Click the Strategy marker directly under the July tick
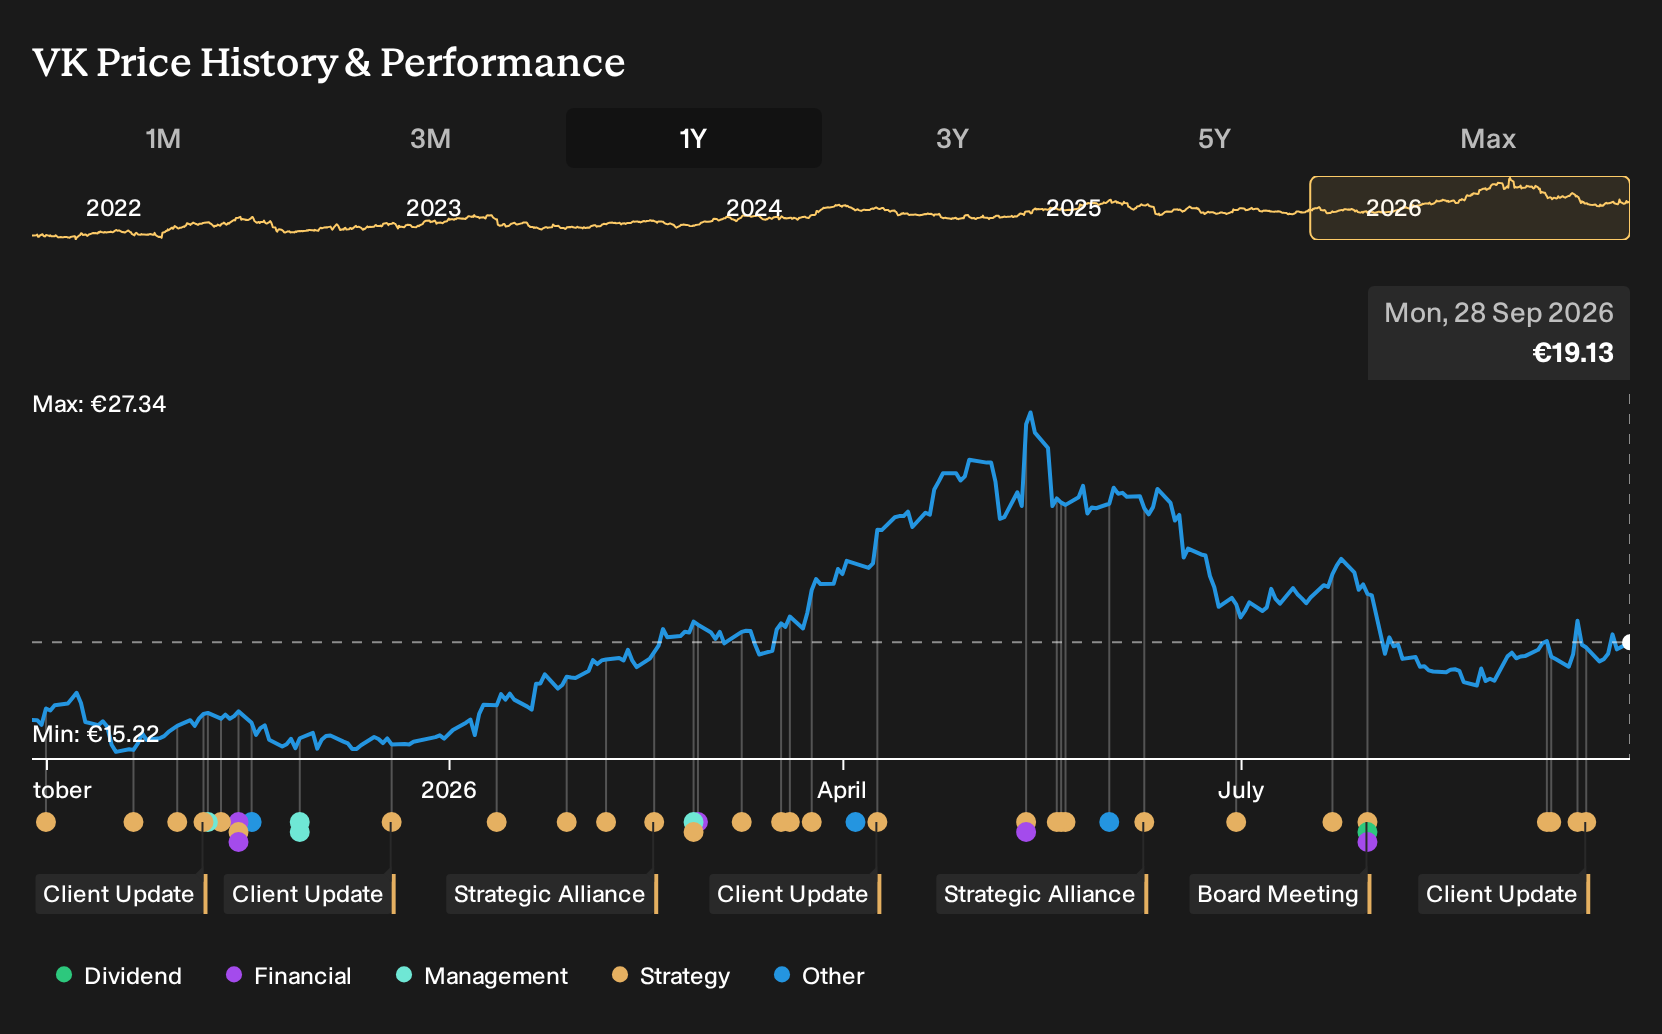This screenshot has height=1034, width=1662. pos(1236,822)
